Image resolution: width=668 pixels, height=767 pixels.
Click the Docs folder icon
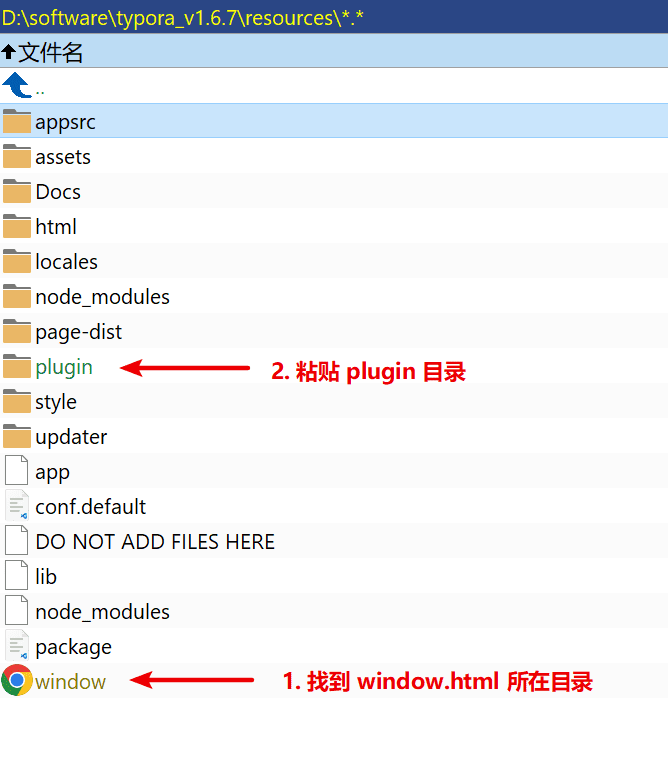tap(17, 191)
